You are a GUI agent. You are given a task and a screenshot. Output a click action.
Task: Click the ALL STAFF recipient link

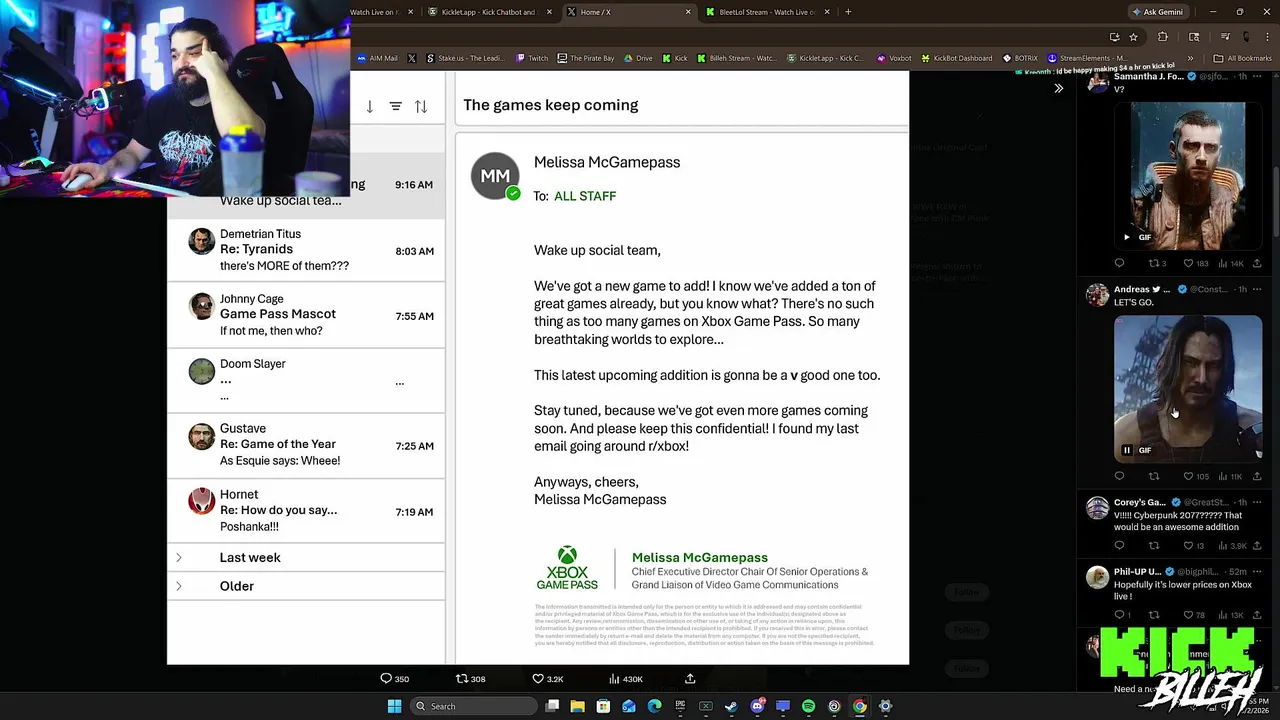(585, 196)
